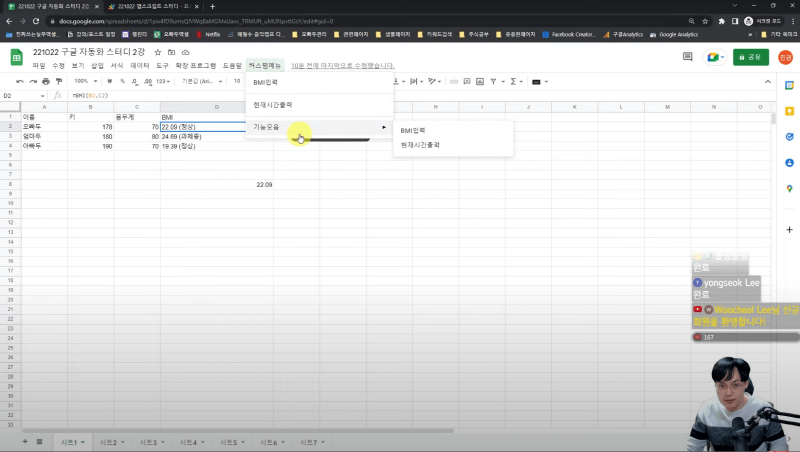This screenshot has width=800, height=452.
Task: Open Google Maps side panel
Action: coord(789,189)
